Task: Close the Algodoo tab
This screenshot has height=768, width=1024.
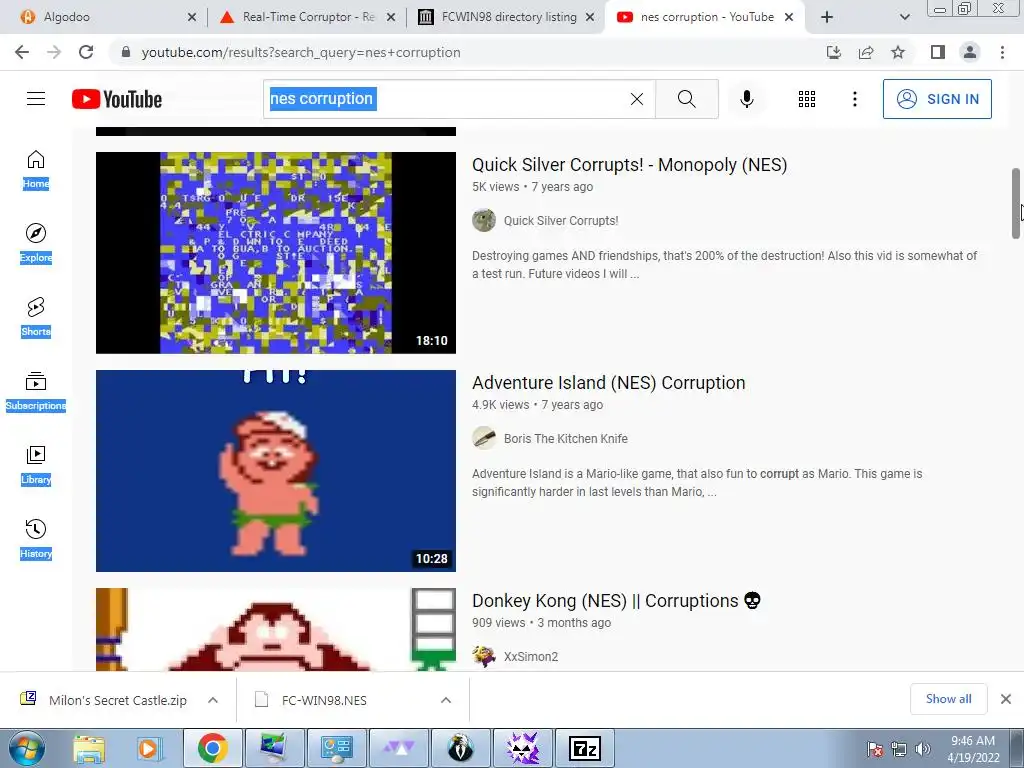Action: [x=192, y=17]
